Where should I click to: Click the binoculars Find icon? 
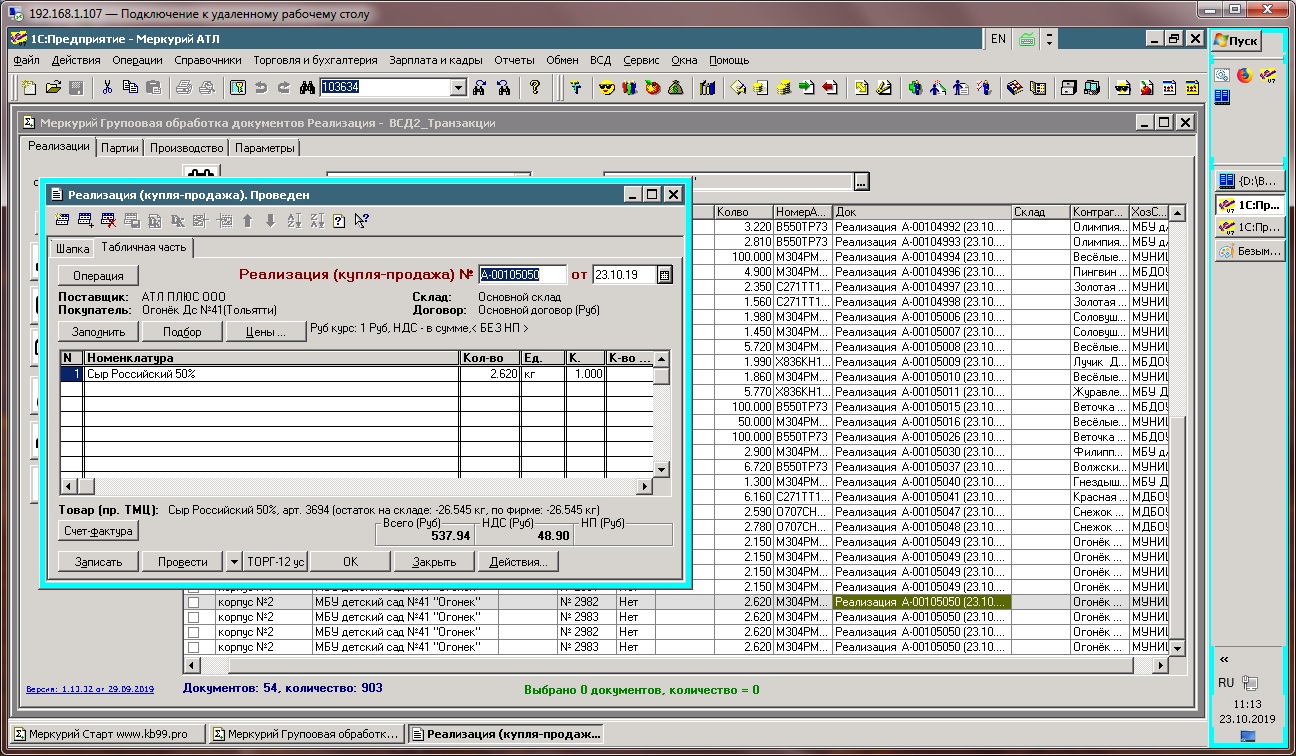[307, 88]
